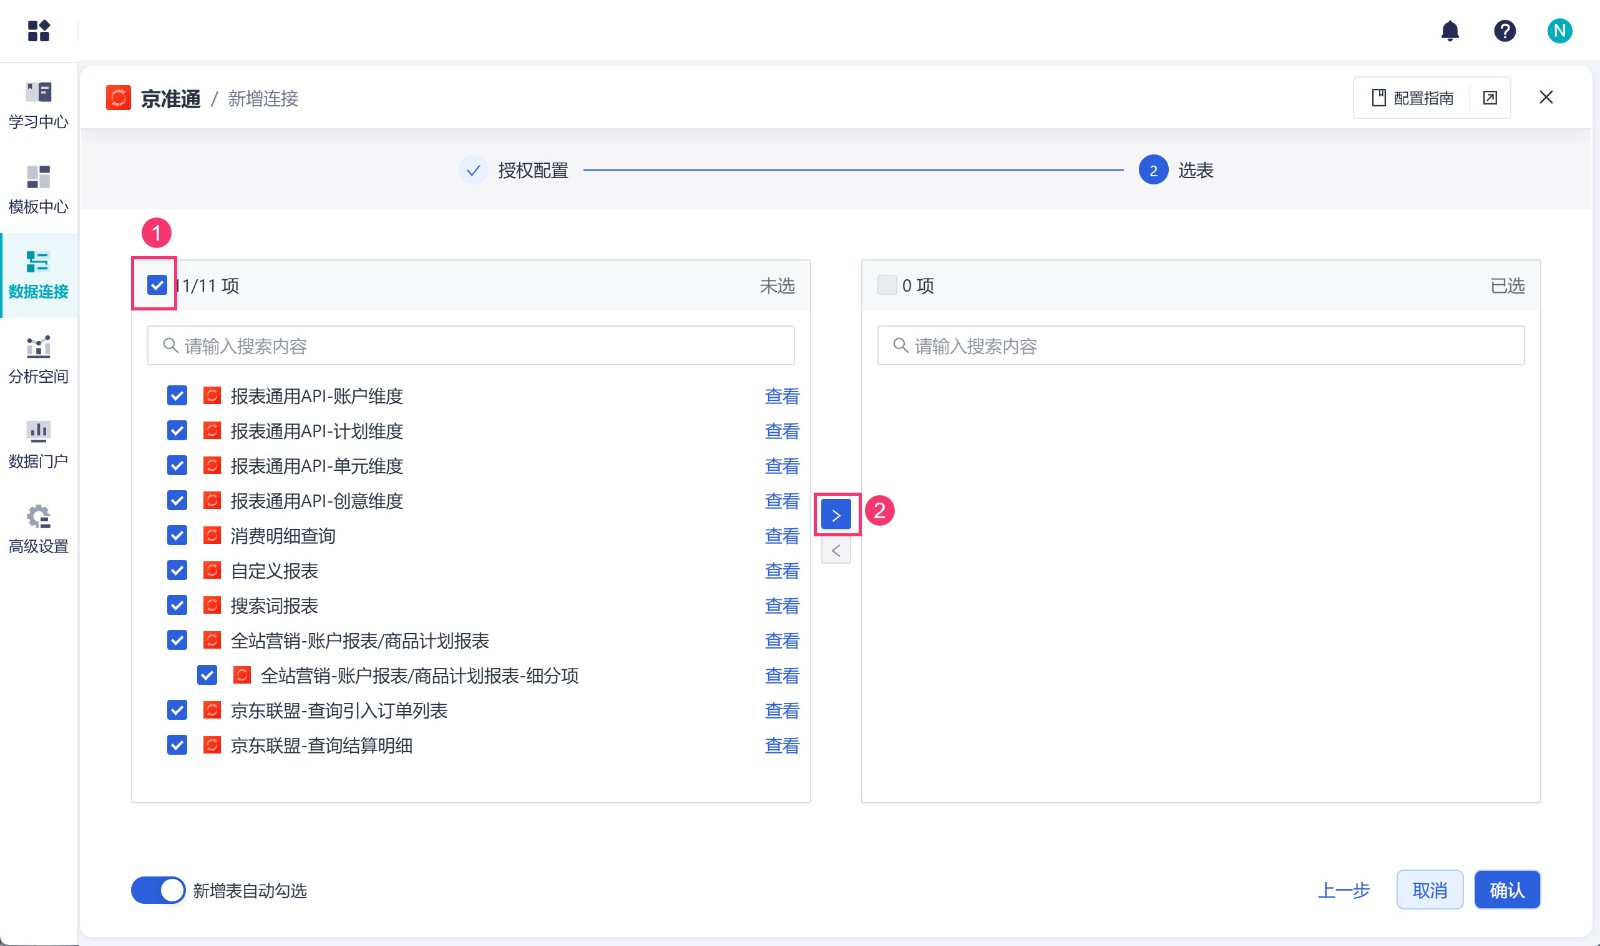Open the app launcher grid icon
Screen dimensions: 1600x946
coord(38,31)
